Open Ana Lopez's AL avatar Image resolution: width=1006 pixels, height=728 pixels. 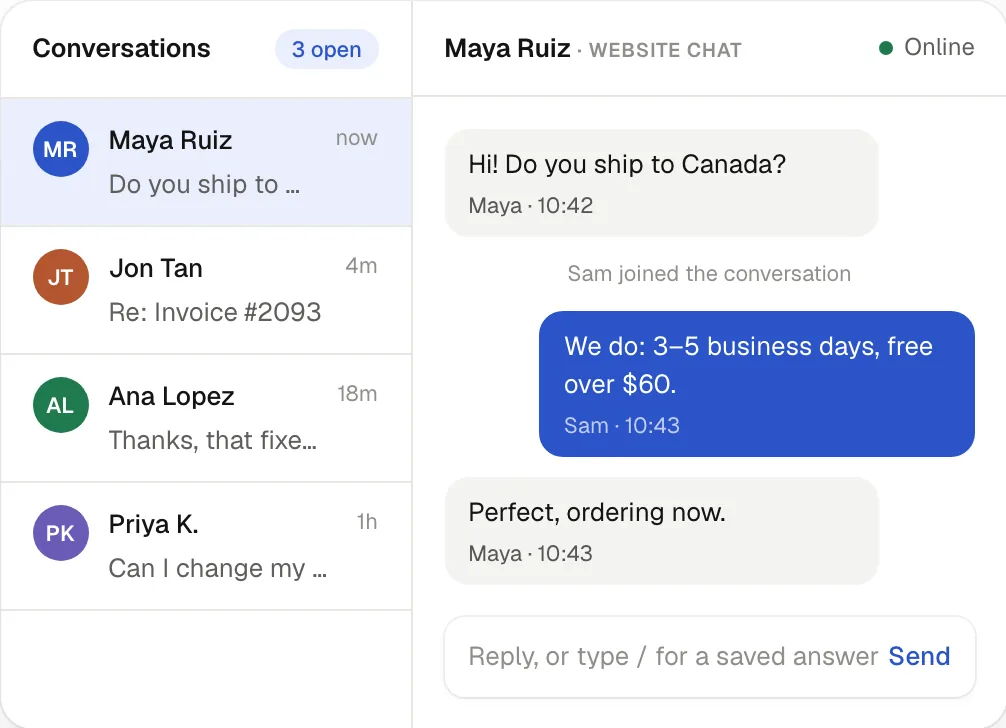coord(61,405)
